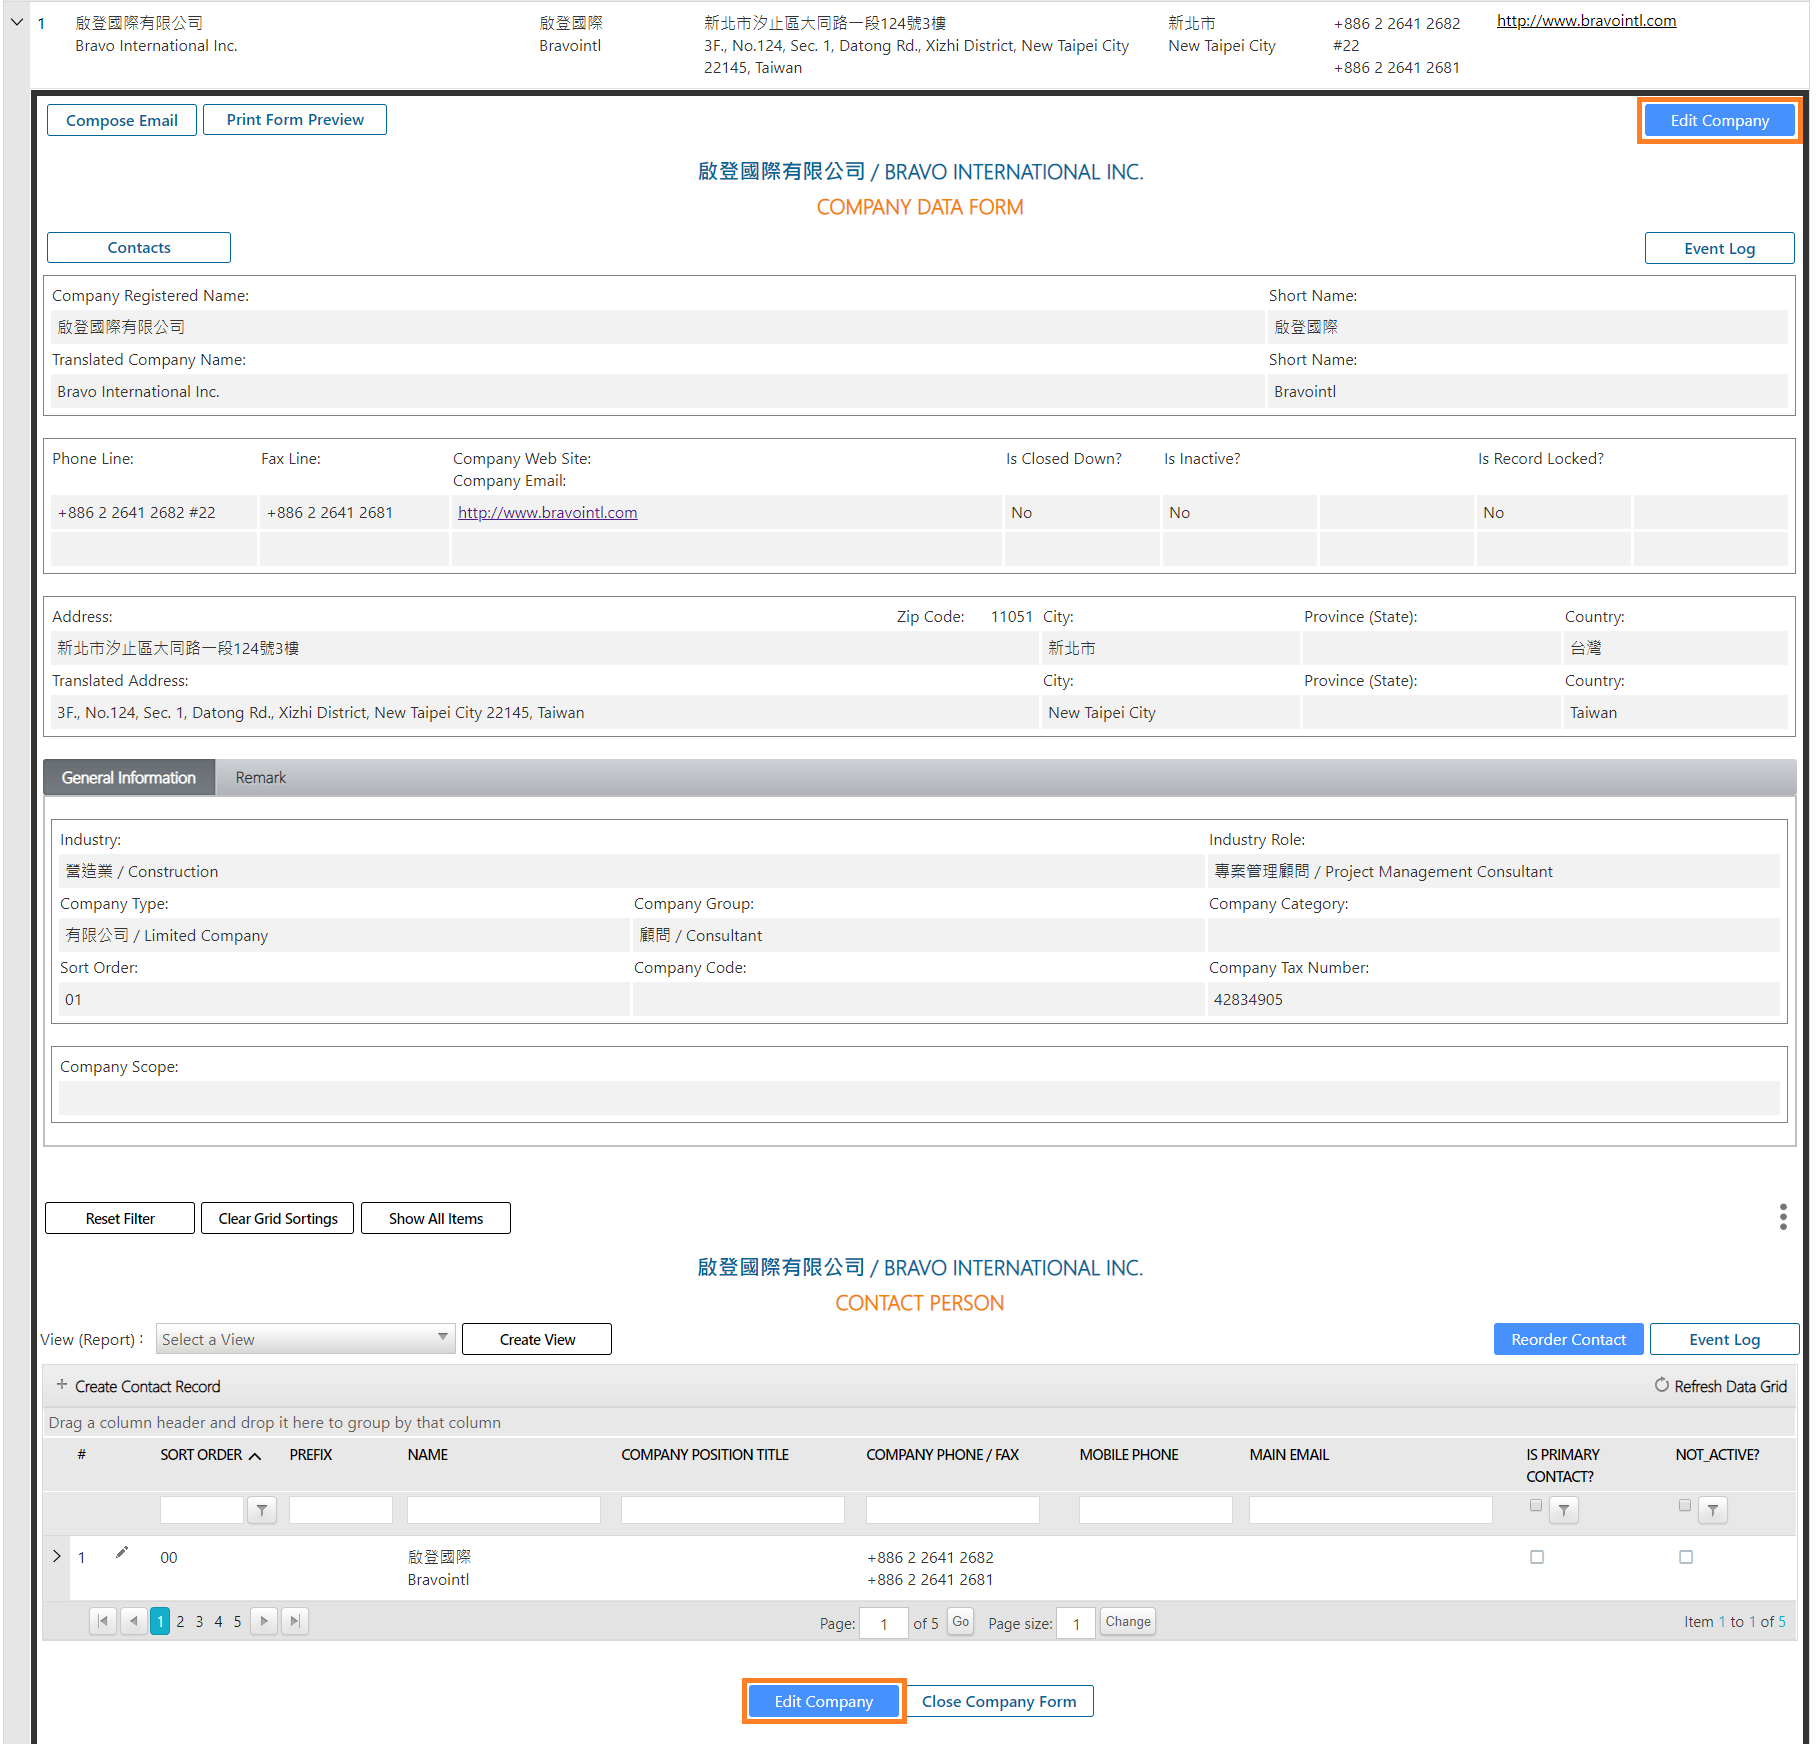Jump to the first page of contacts

click(103, 1621)
